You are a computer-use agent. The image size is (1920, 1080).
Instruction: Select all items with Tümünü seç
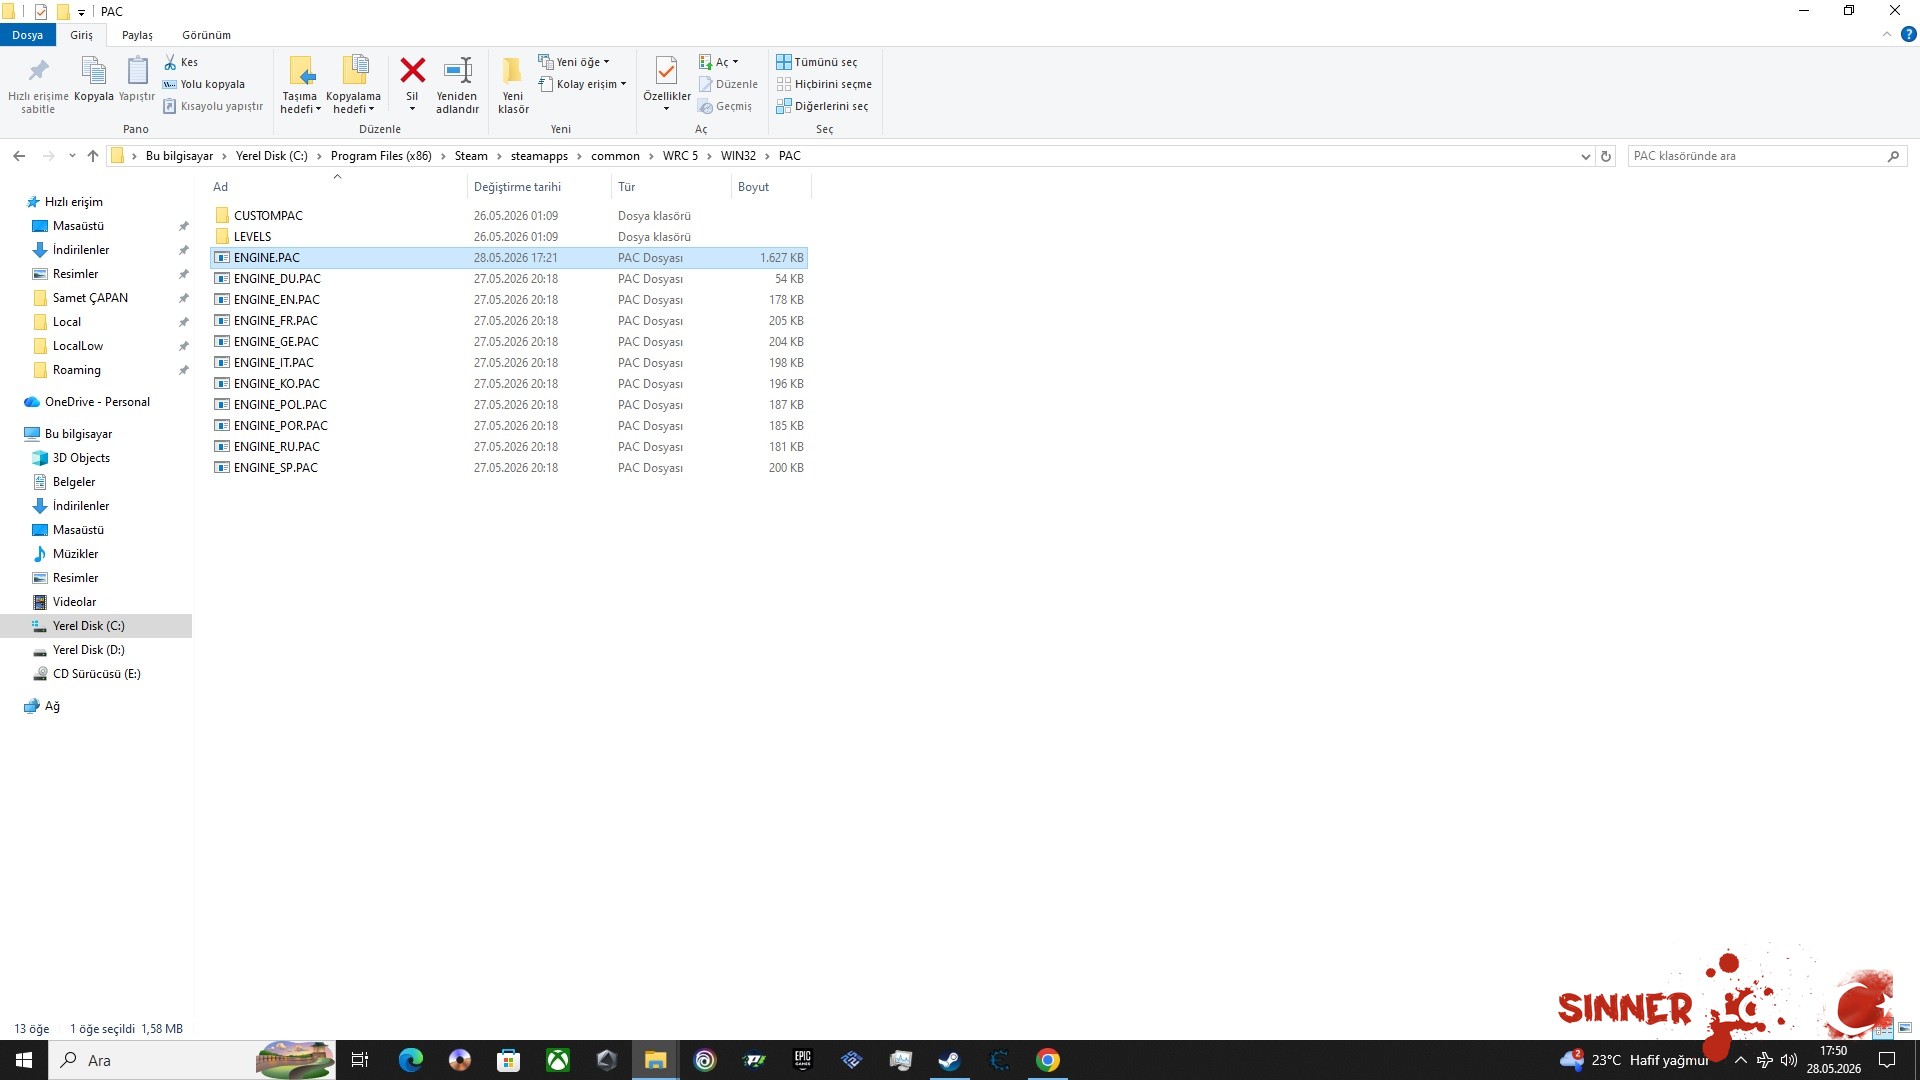817,62
